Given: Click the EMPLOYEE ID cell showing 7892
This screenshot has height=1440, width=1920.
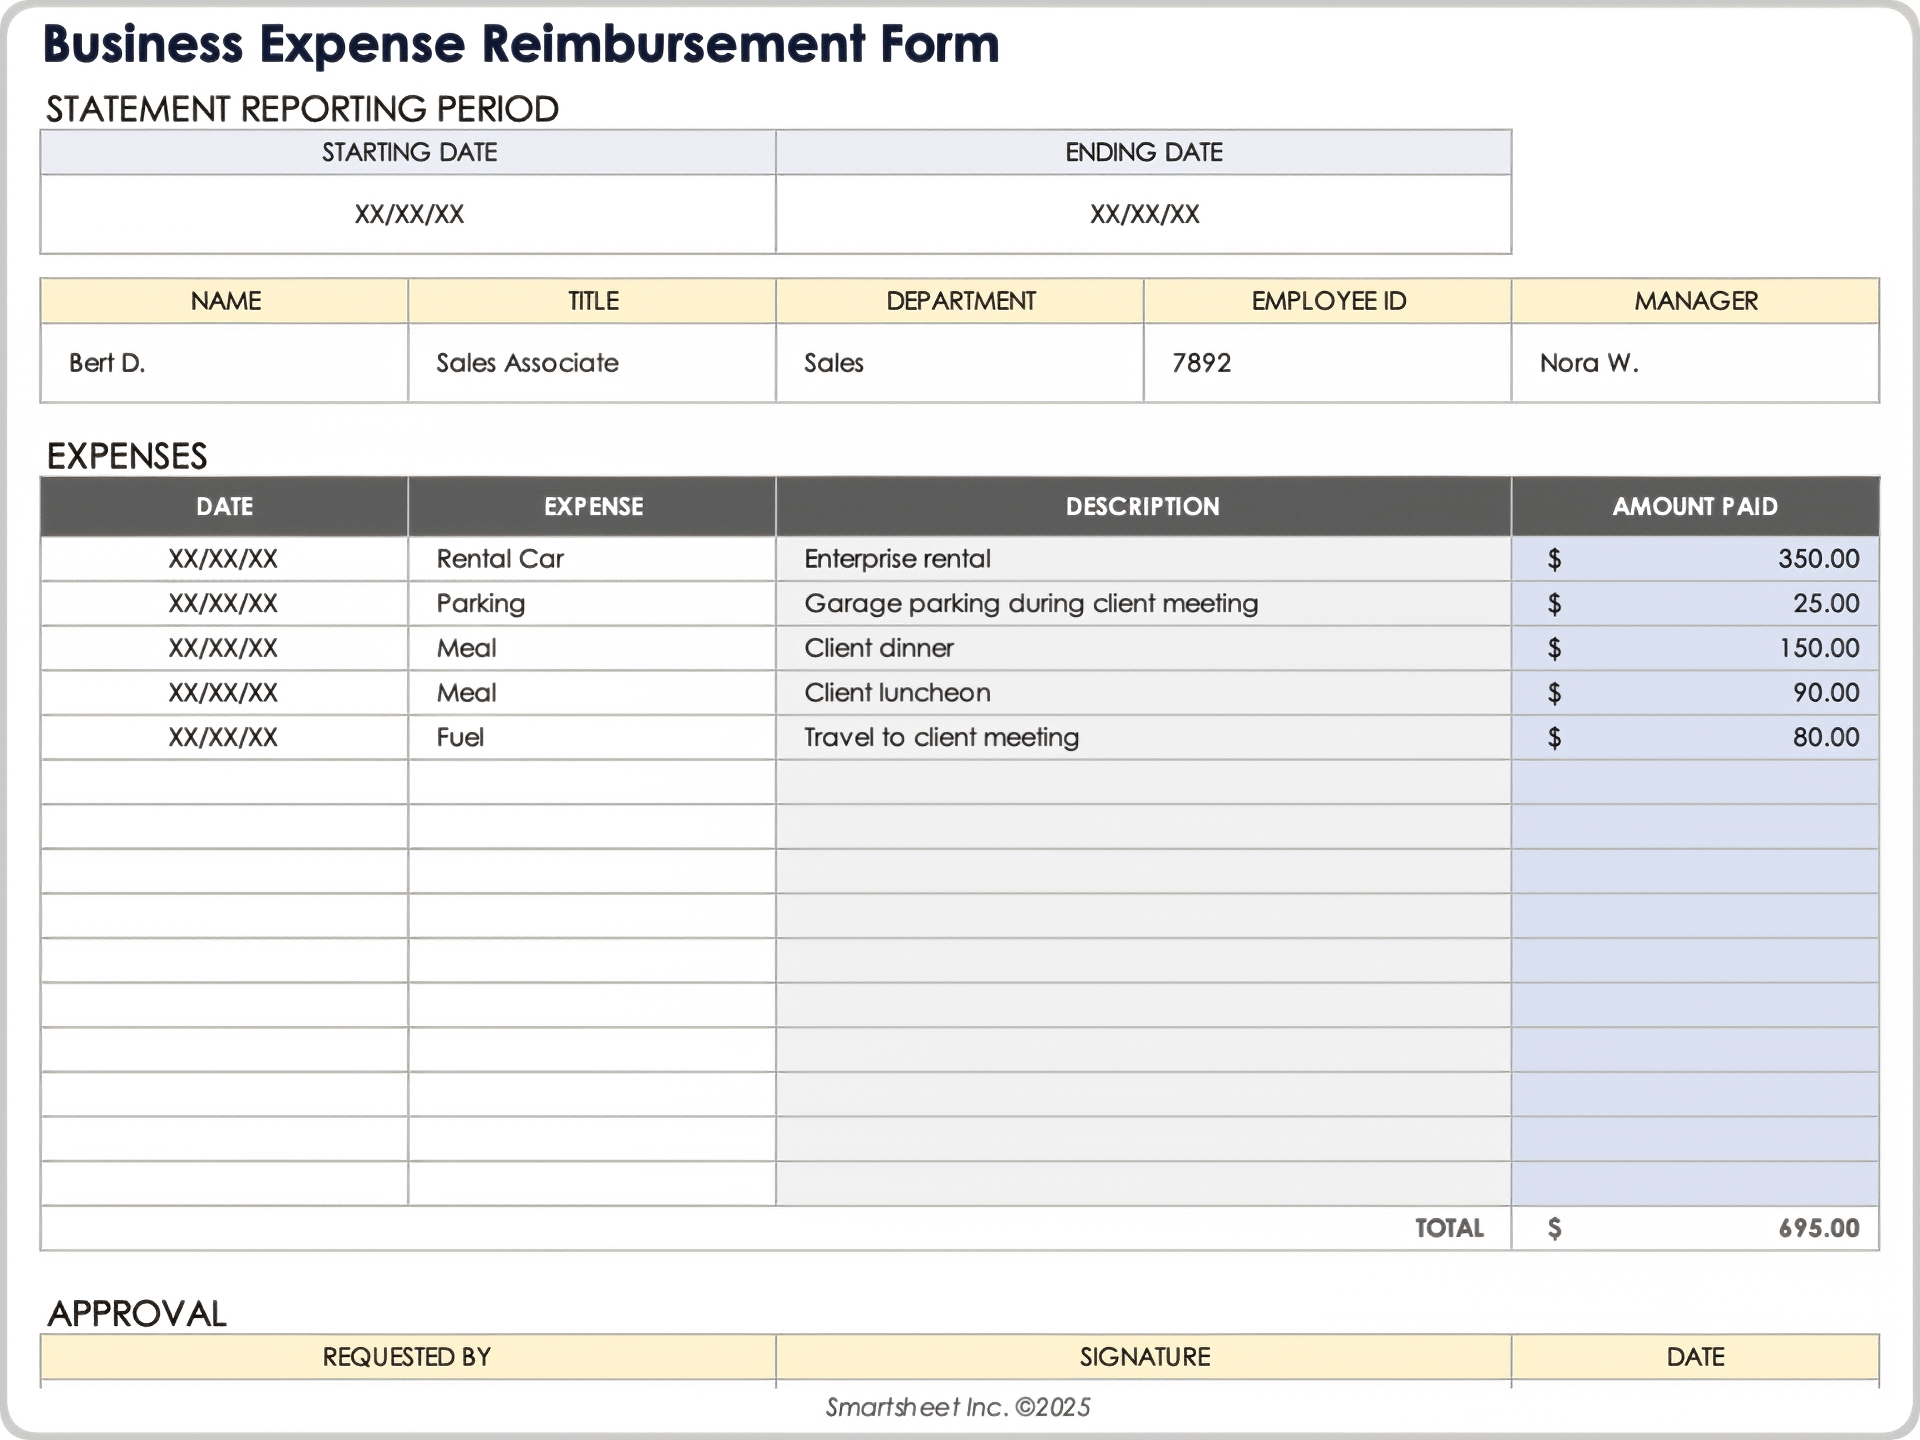Looking at the screenshot, I should 1325,363.
